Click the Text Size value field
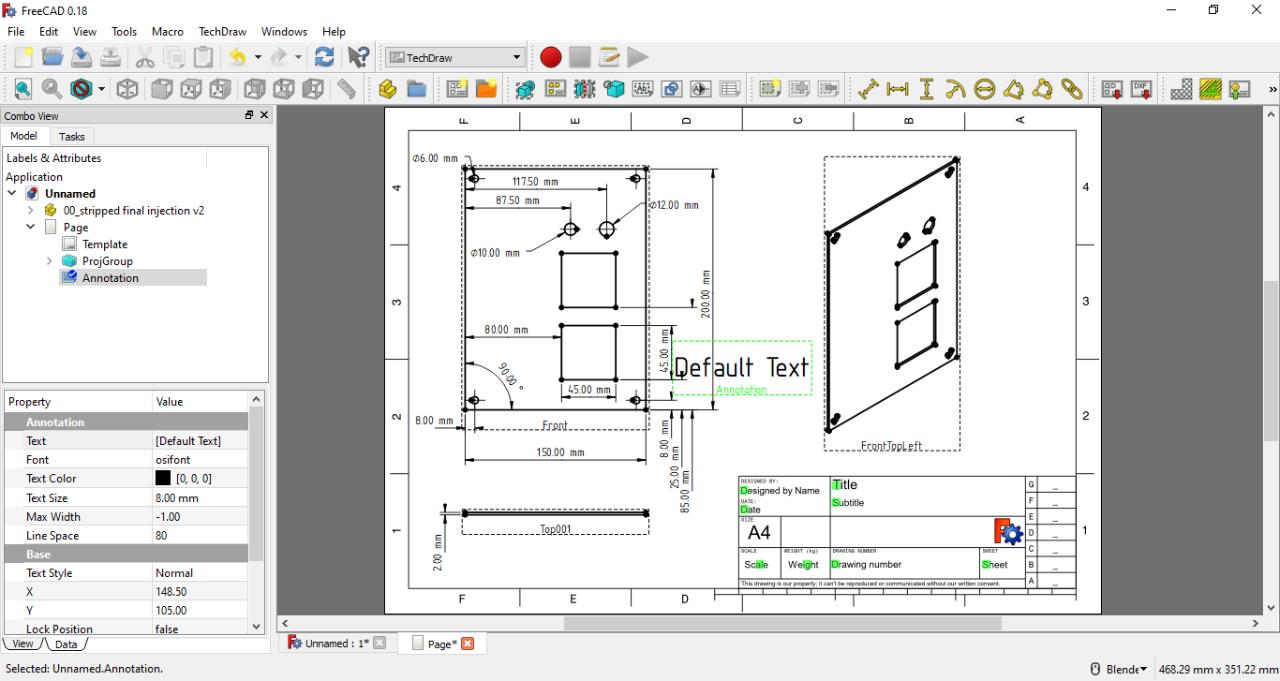The image size is (1280, 681). point(199,498)
